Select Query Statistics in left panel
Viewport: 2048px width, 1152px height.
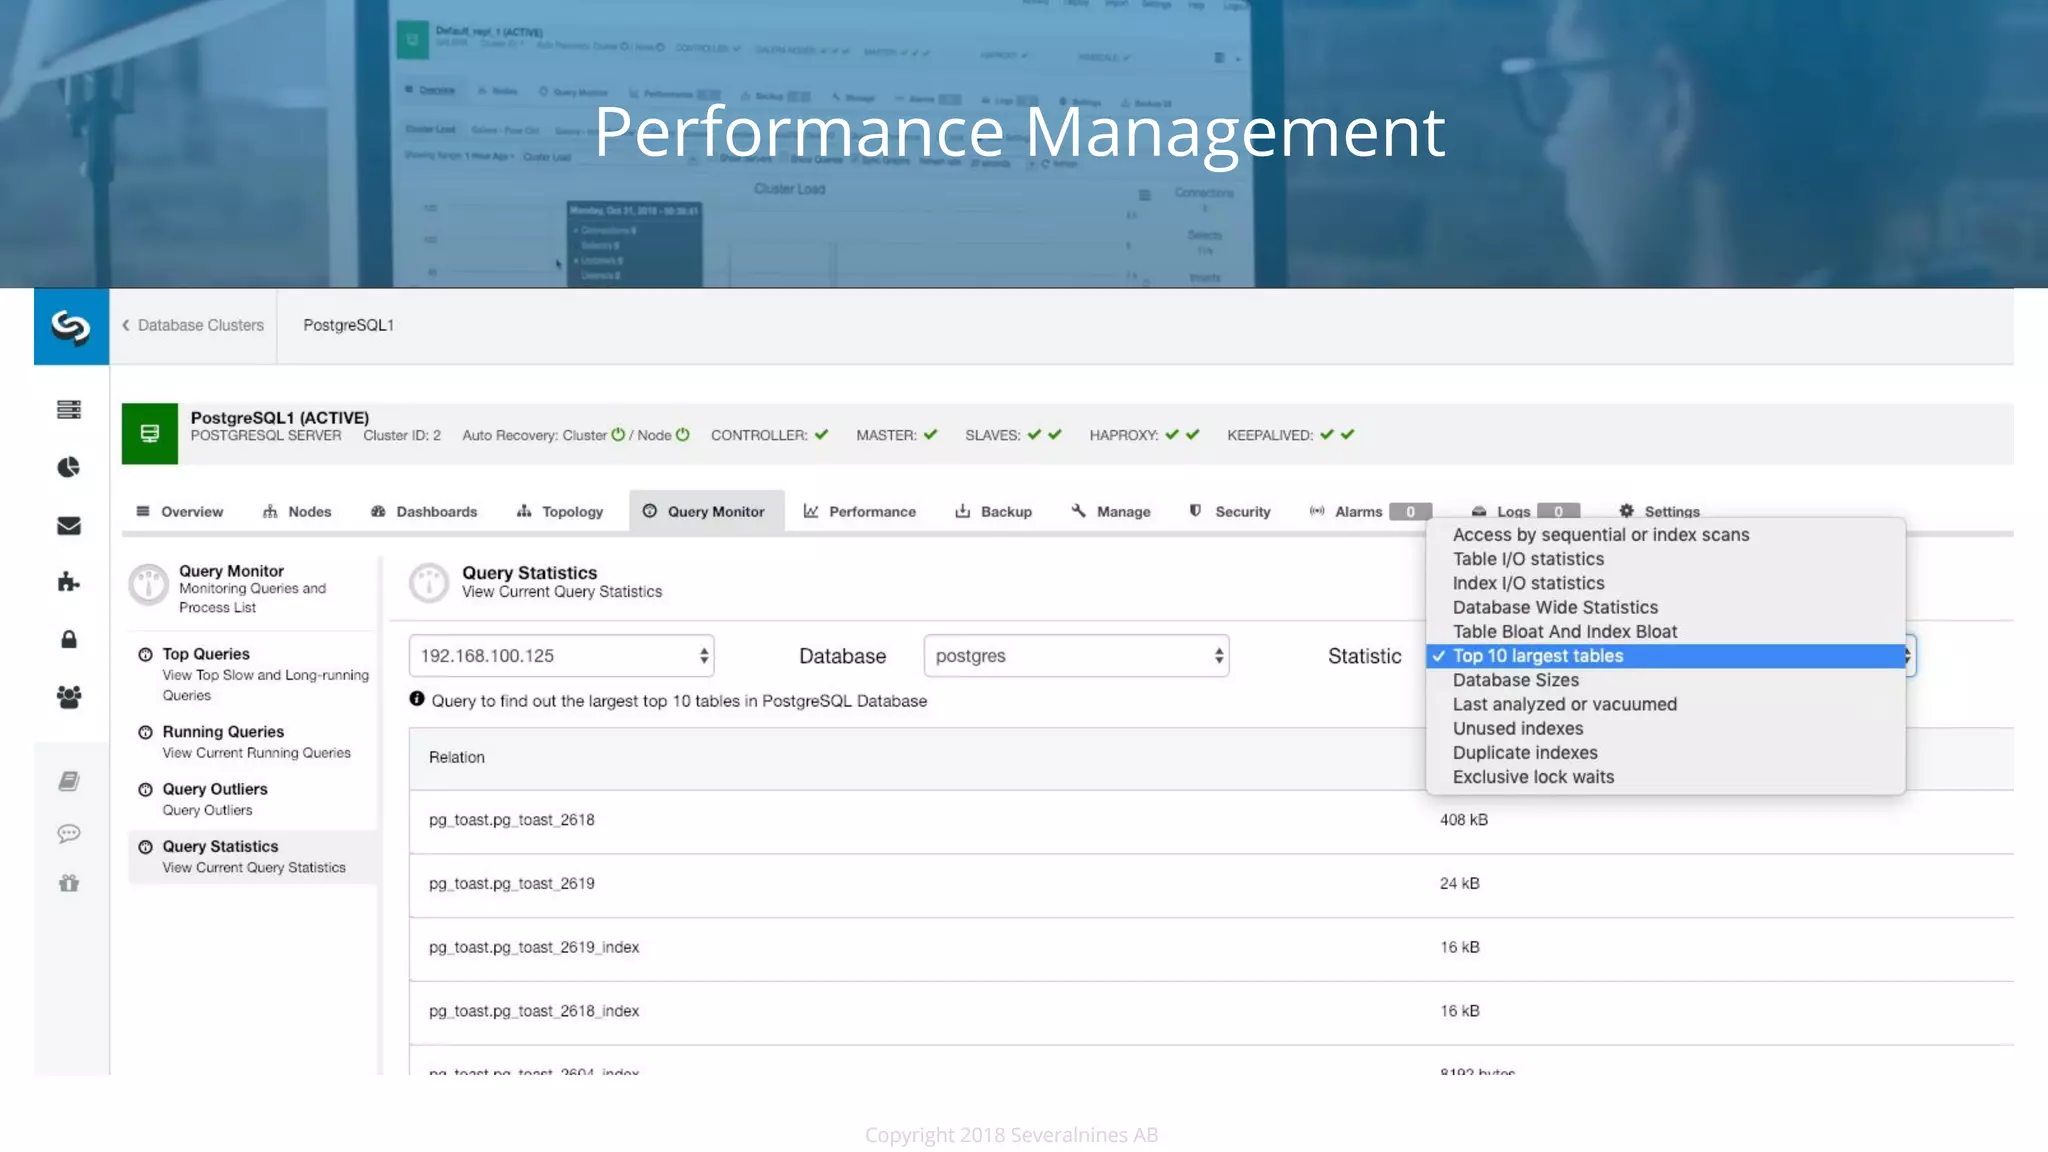coord(254,857)
